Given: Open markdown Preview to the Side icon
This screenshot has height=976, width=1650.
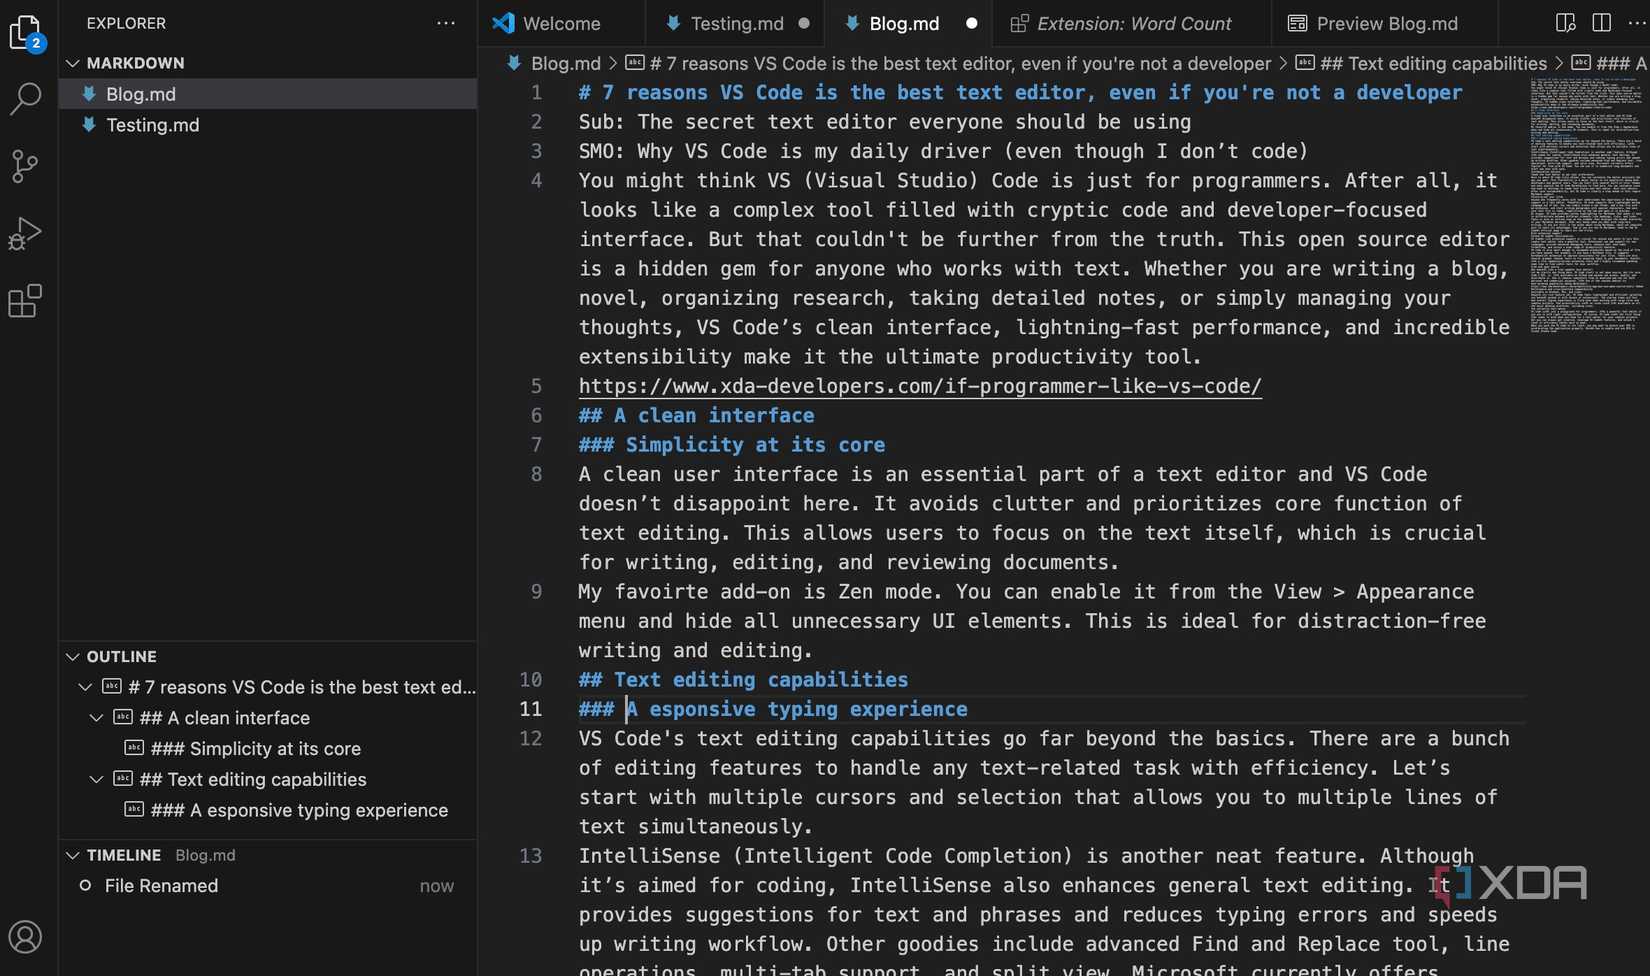Looking at the screenshot, I should (x=1565, y=22).
